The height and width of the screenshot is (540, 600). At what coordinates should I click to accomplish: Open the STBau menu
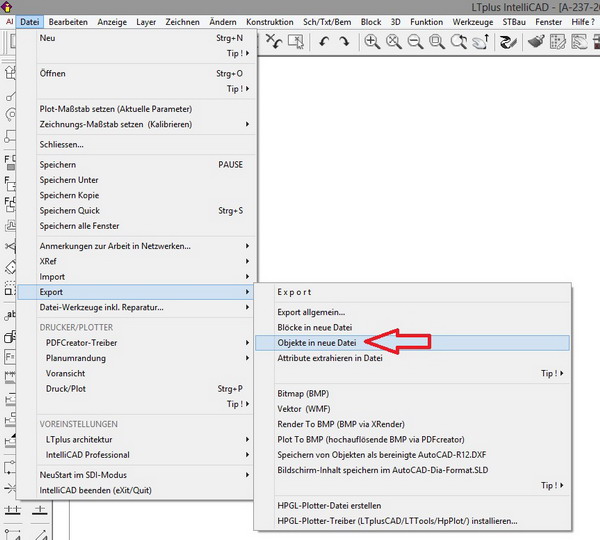coord(514,22)
